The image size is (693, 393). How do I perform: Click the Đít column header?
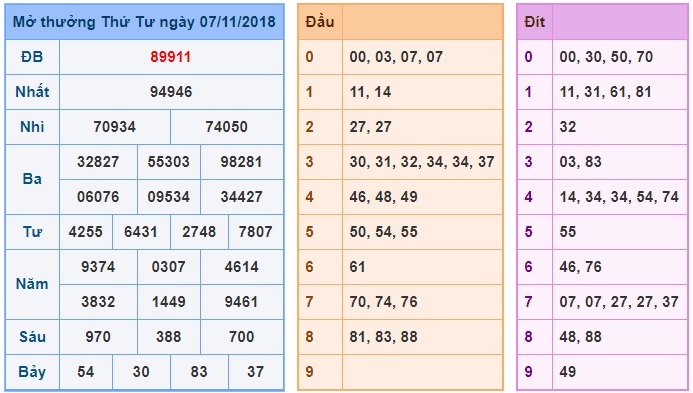534,22
